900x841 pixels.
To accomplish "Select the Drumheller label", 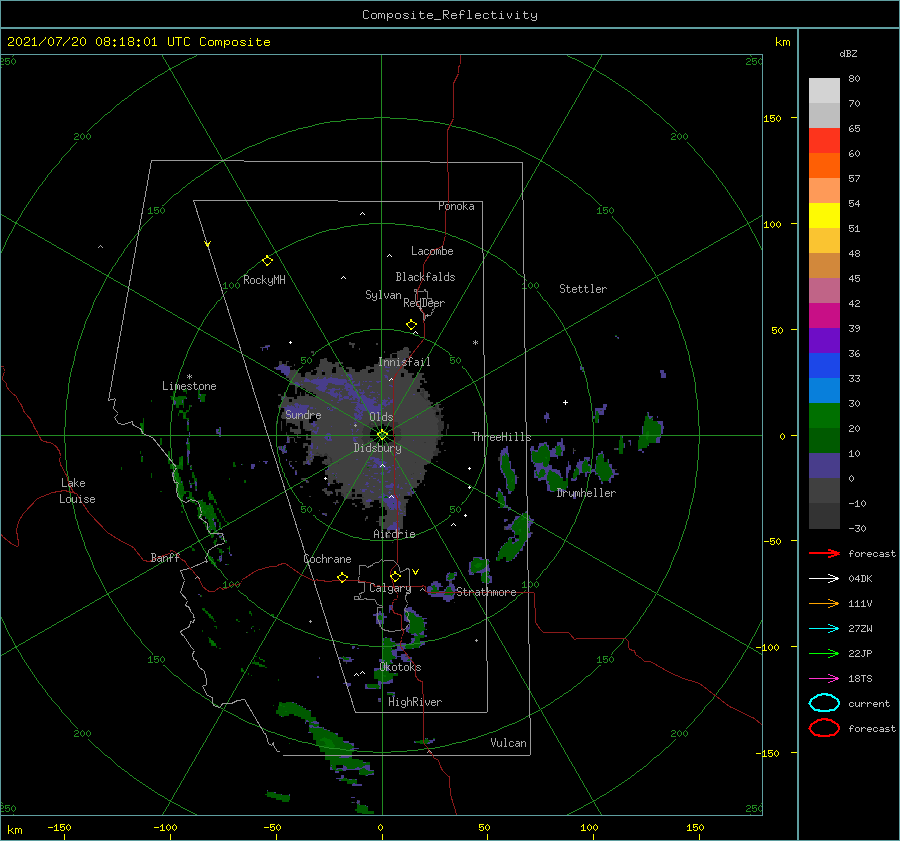I will point(586,493).
